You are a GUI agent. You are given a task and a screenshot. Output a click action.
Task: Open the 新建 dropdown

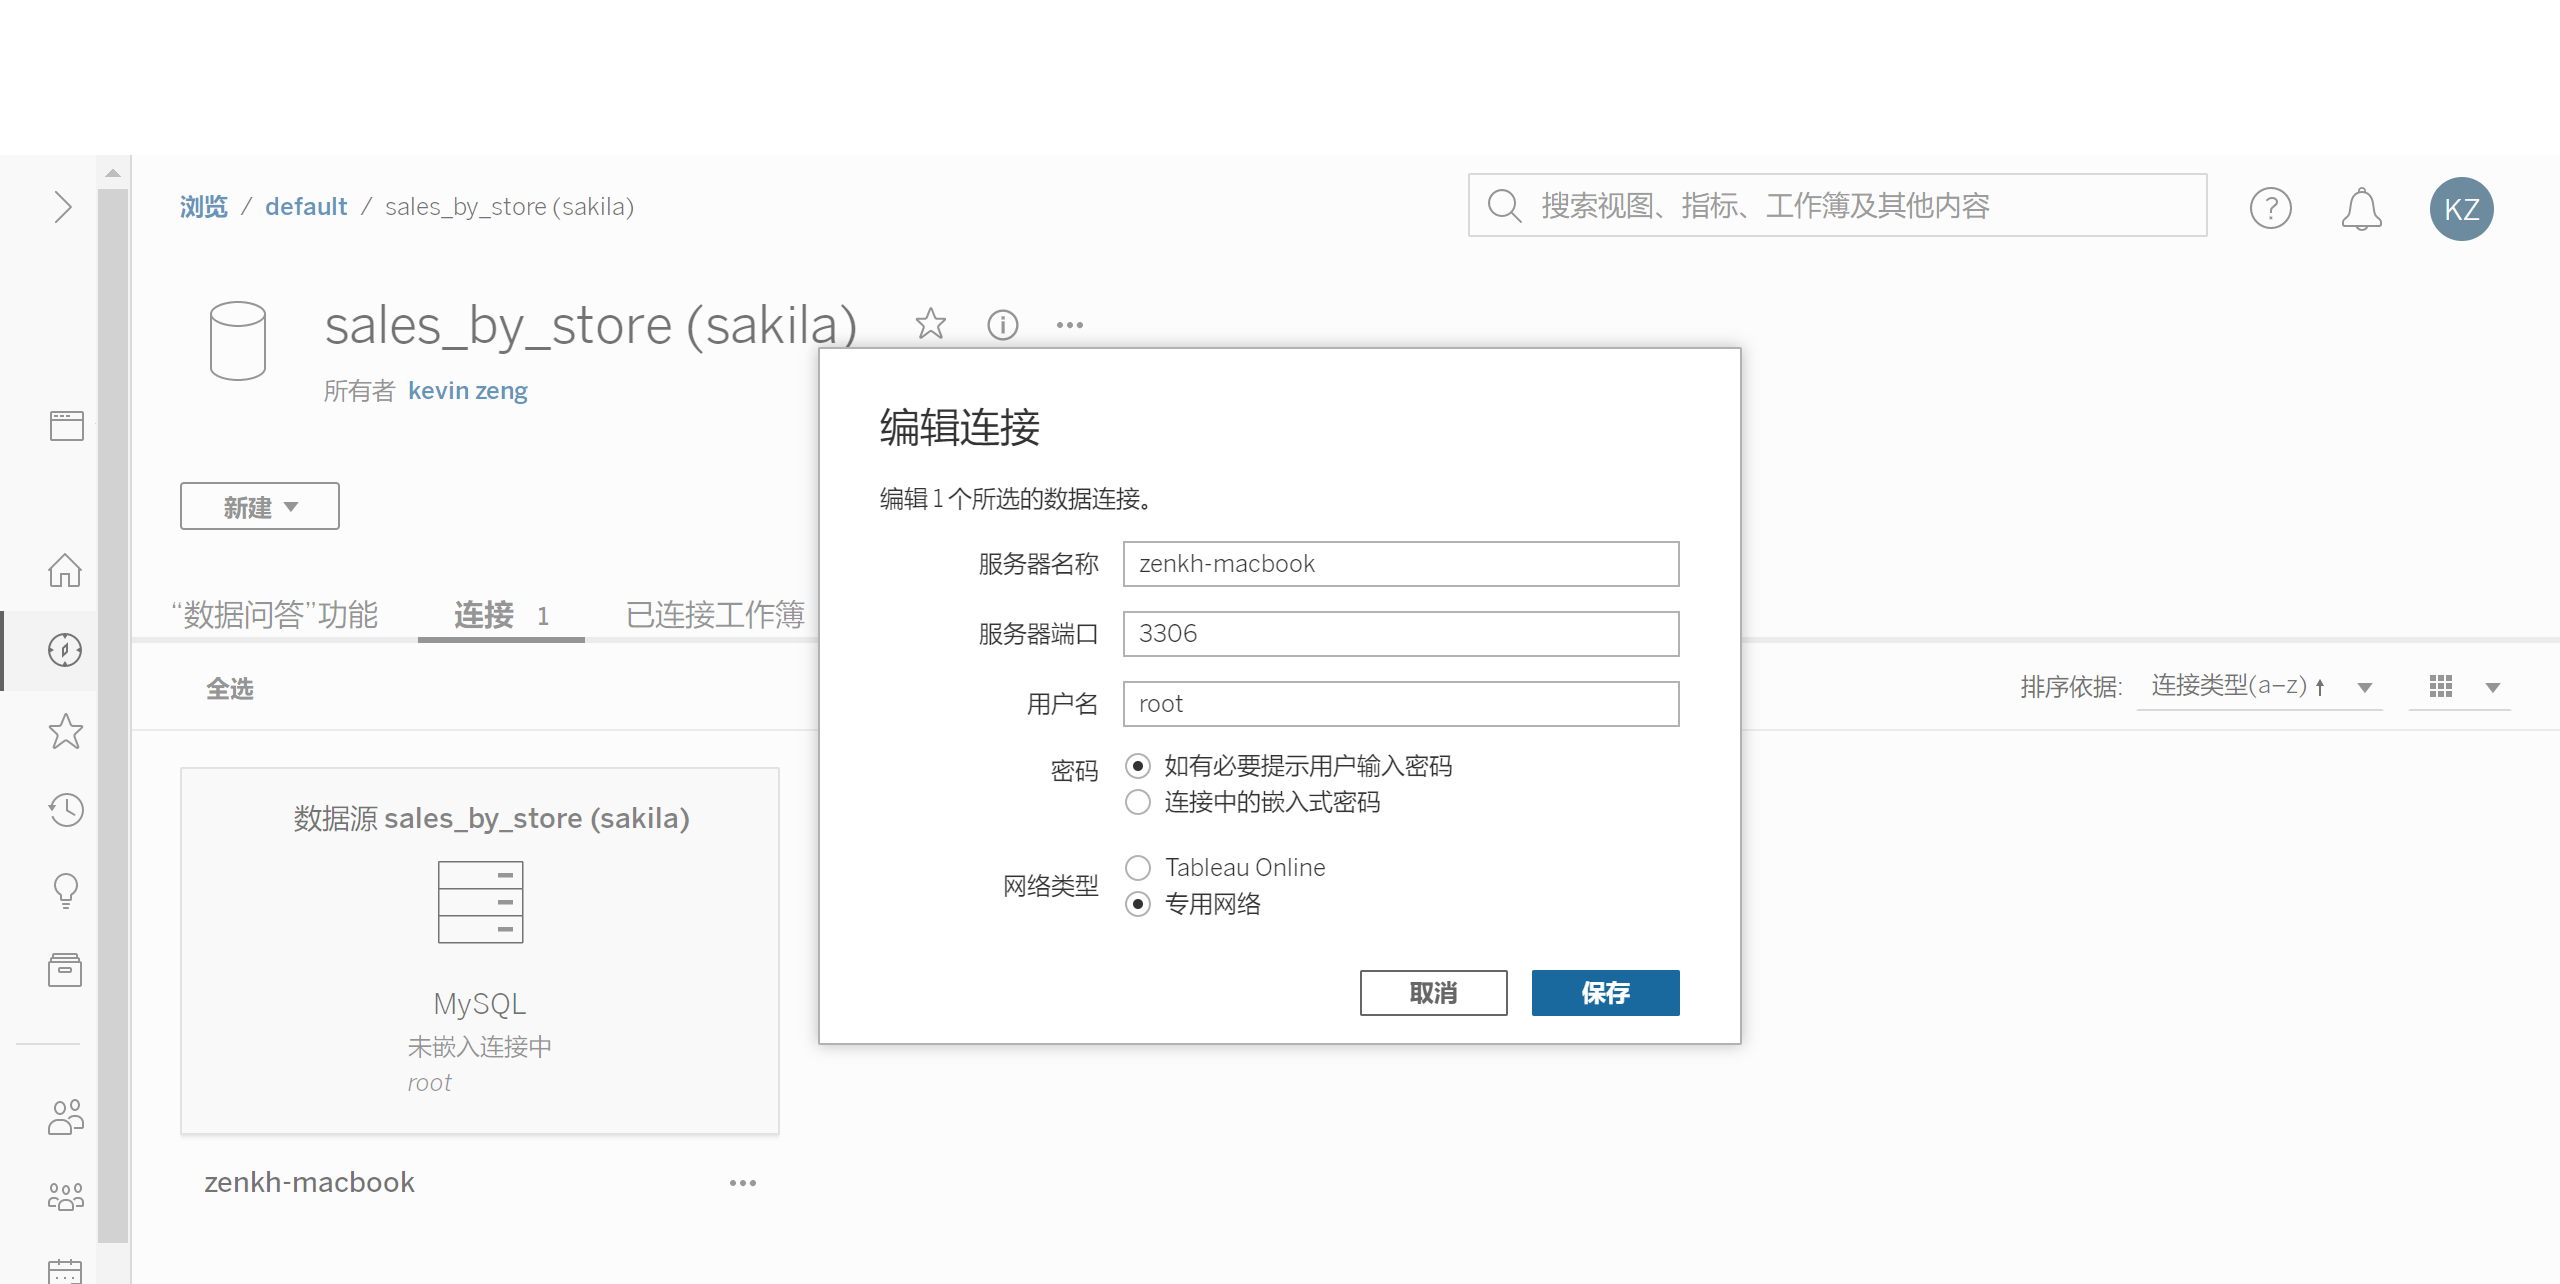point(260,506)
